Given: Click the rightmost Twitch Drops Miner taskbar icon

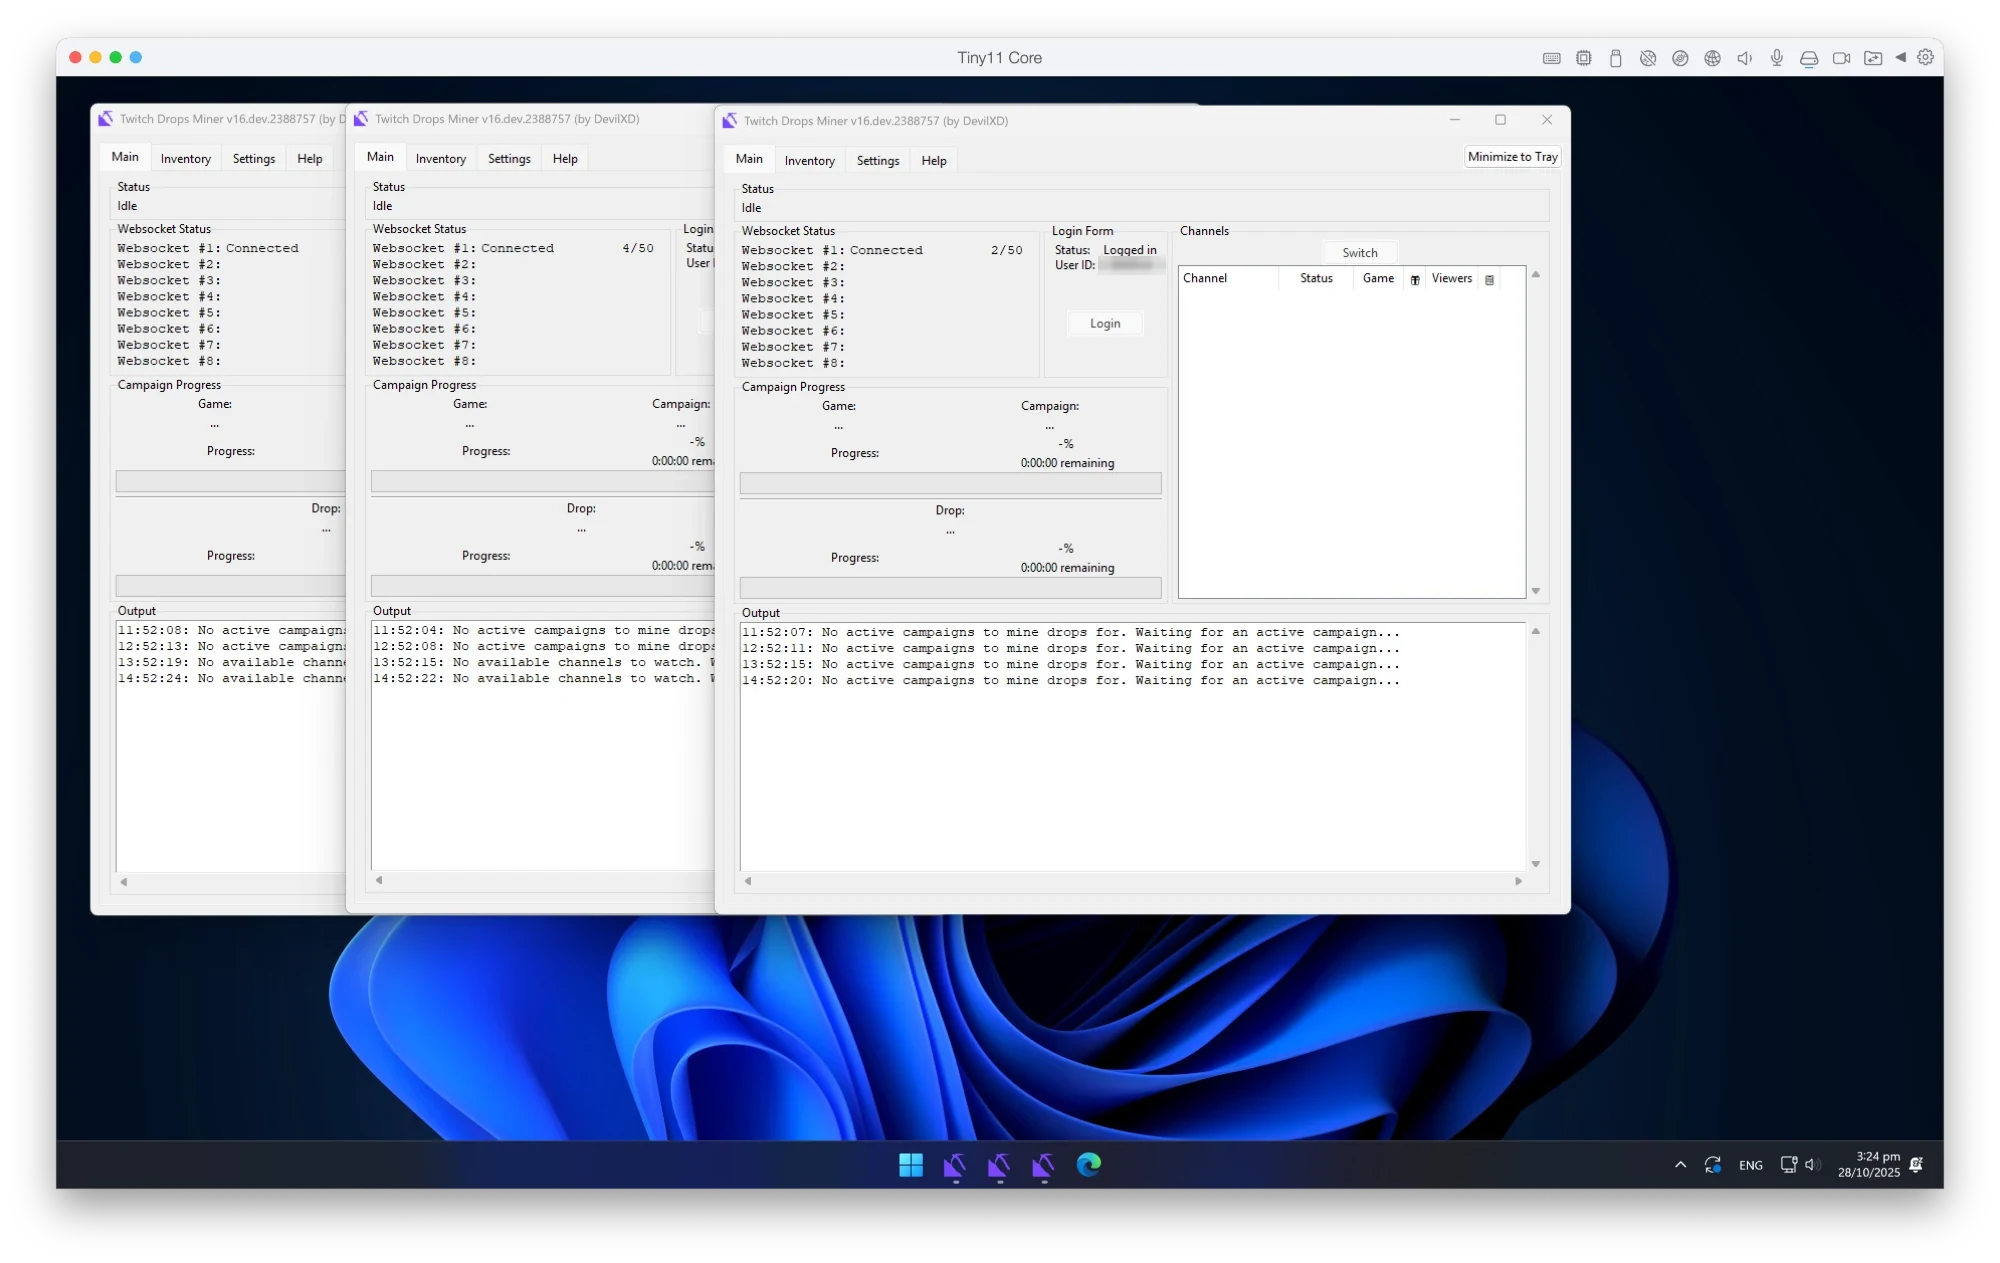Looking at the screenshot, I should (x=1043, y=1165).
